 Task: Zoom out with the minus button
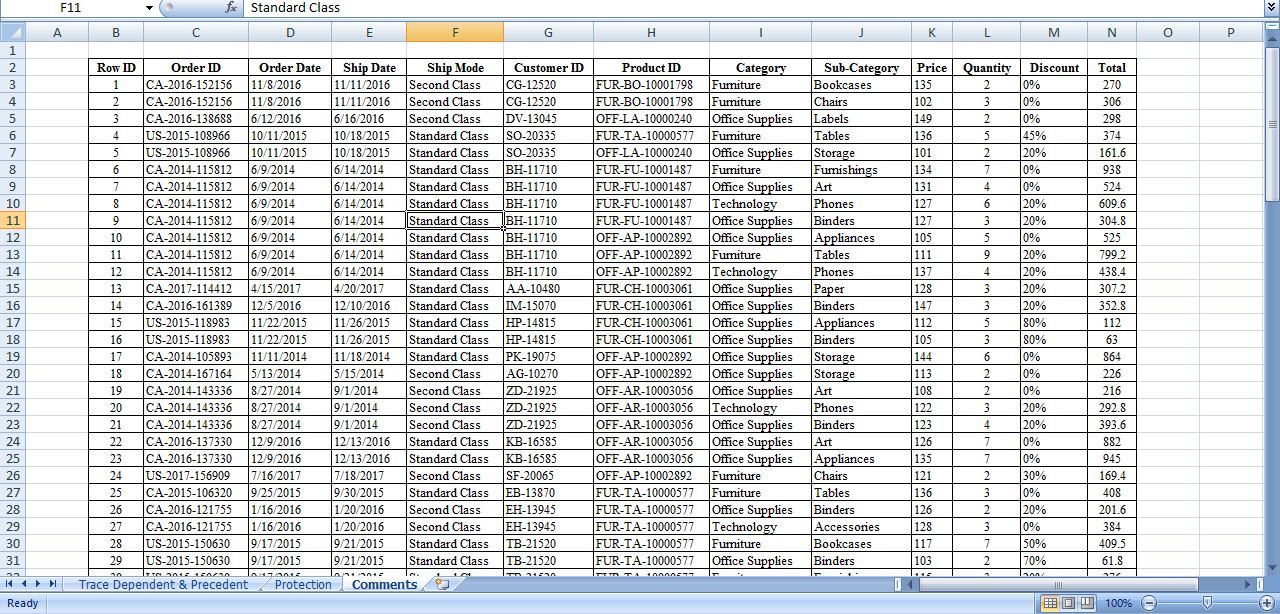[1149, 603]
